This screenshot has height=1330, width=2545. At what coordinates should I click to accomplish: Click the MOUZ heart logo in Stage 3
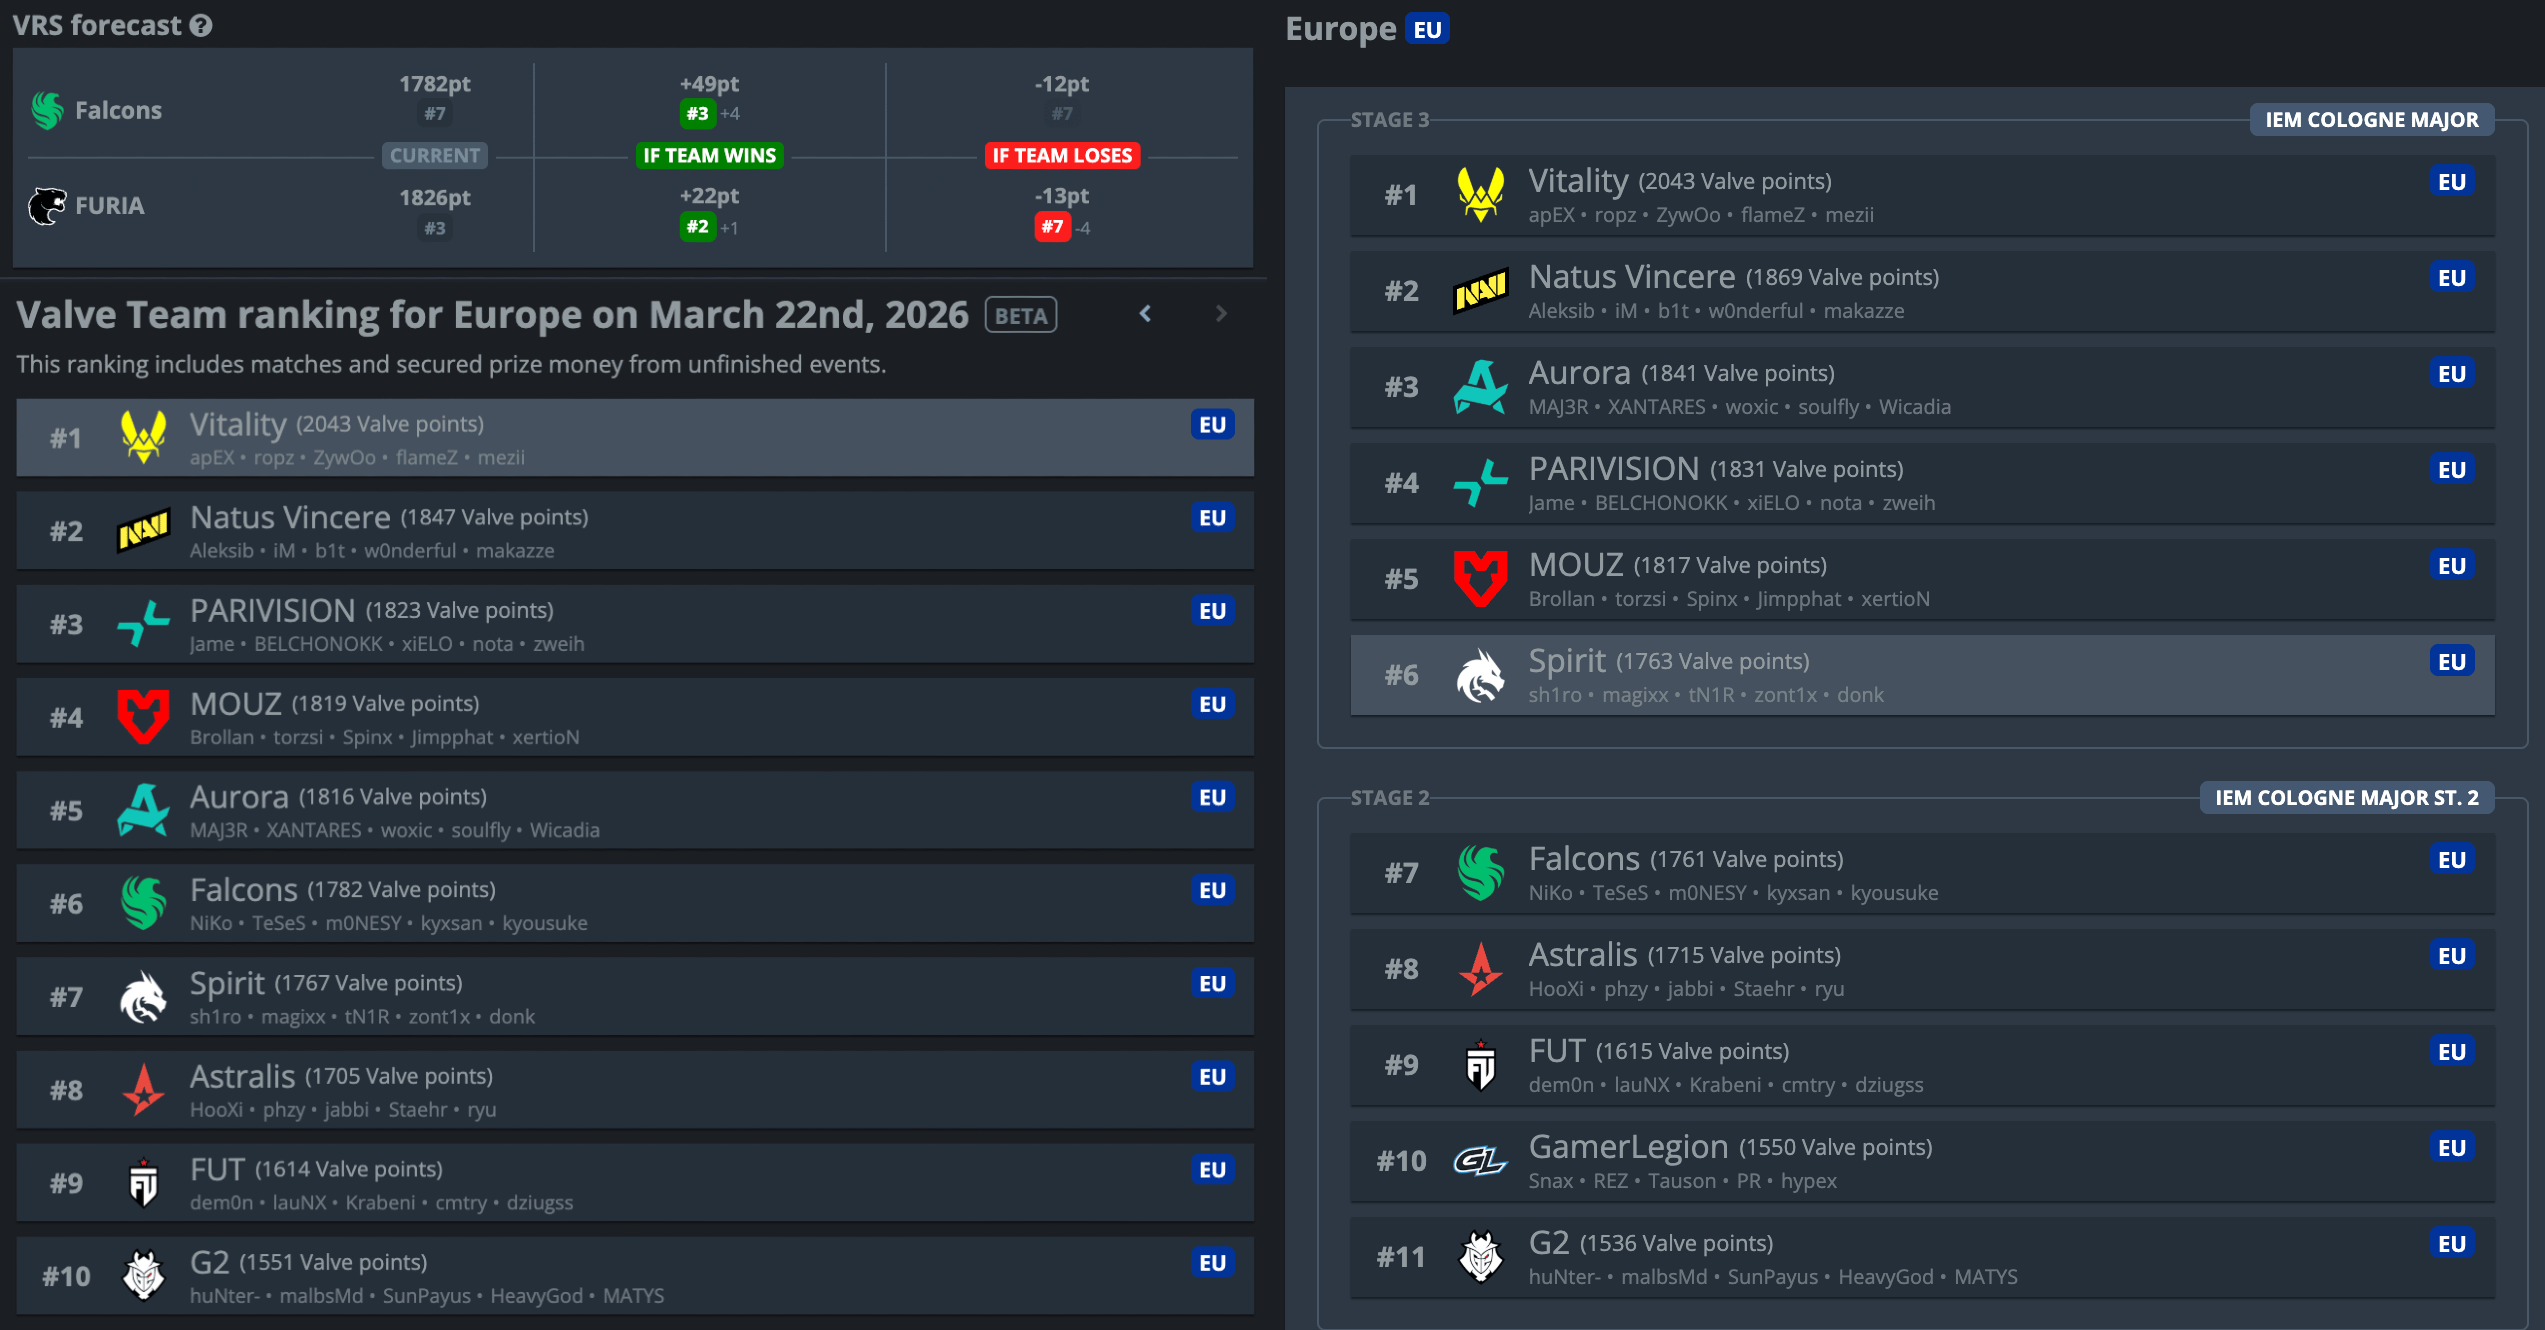click(1480, 579)
